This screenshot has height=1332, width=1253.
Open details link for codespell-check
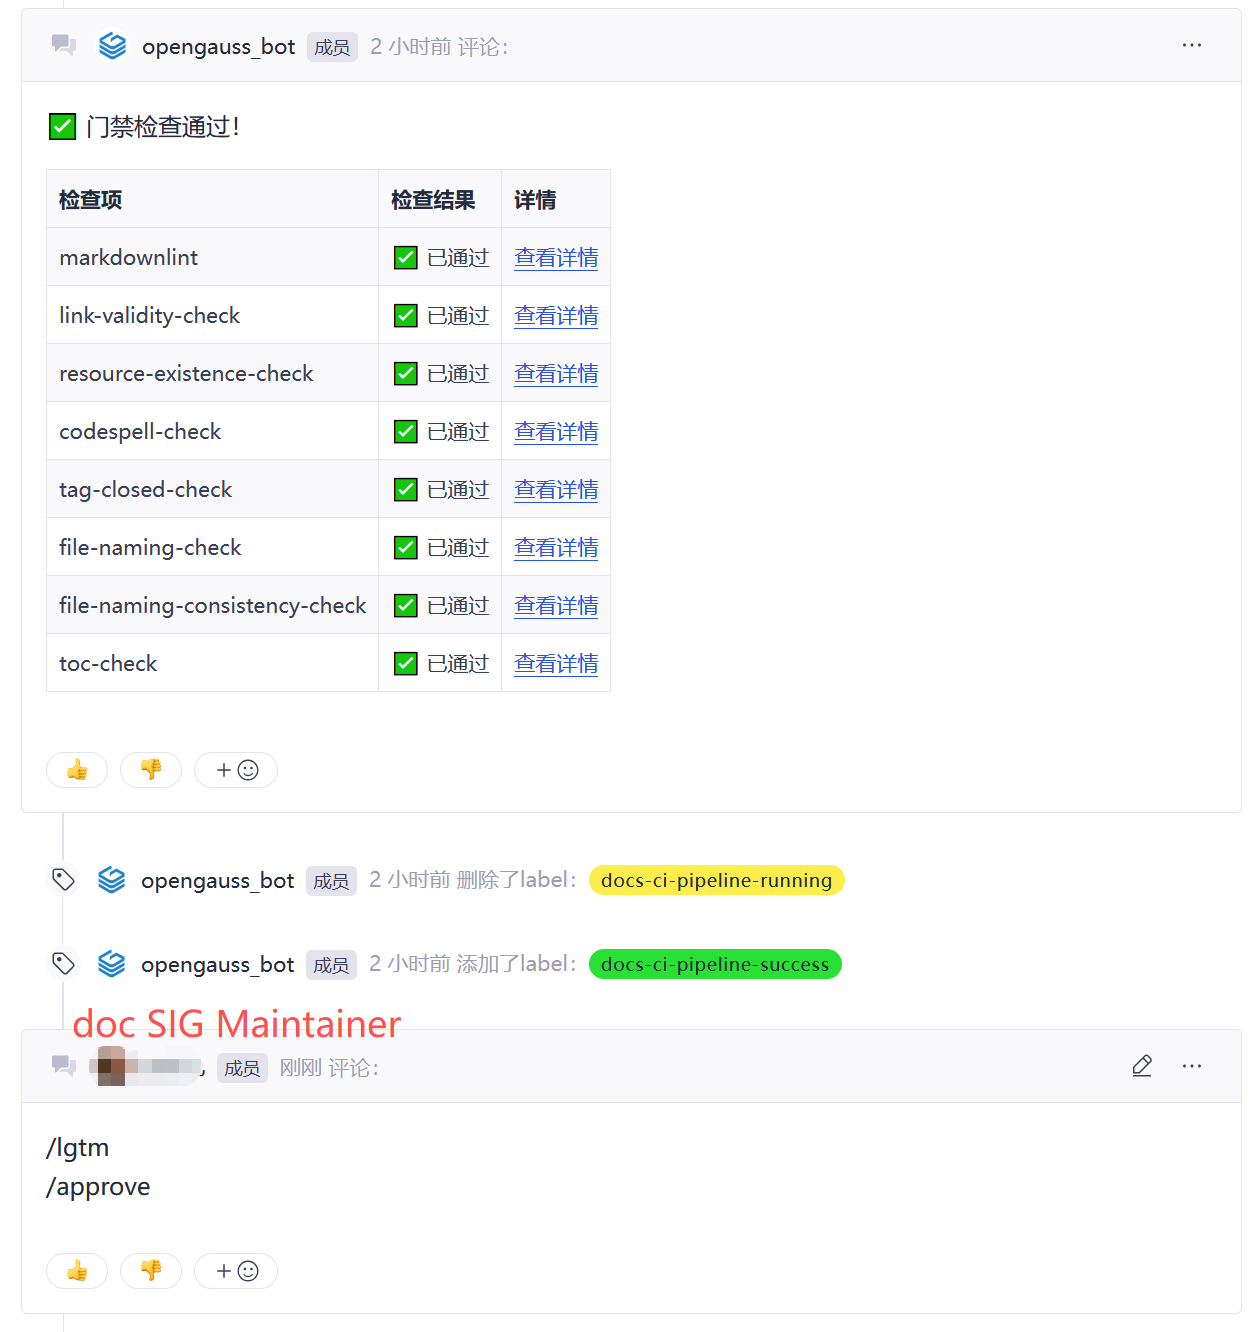[556, 432]
